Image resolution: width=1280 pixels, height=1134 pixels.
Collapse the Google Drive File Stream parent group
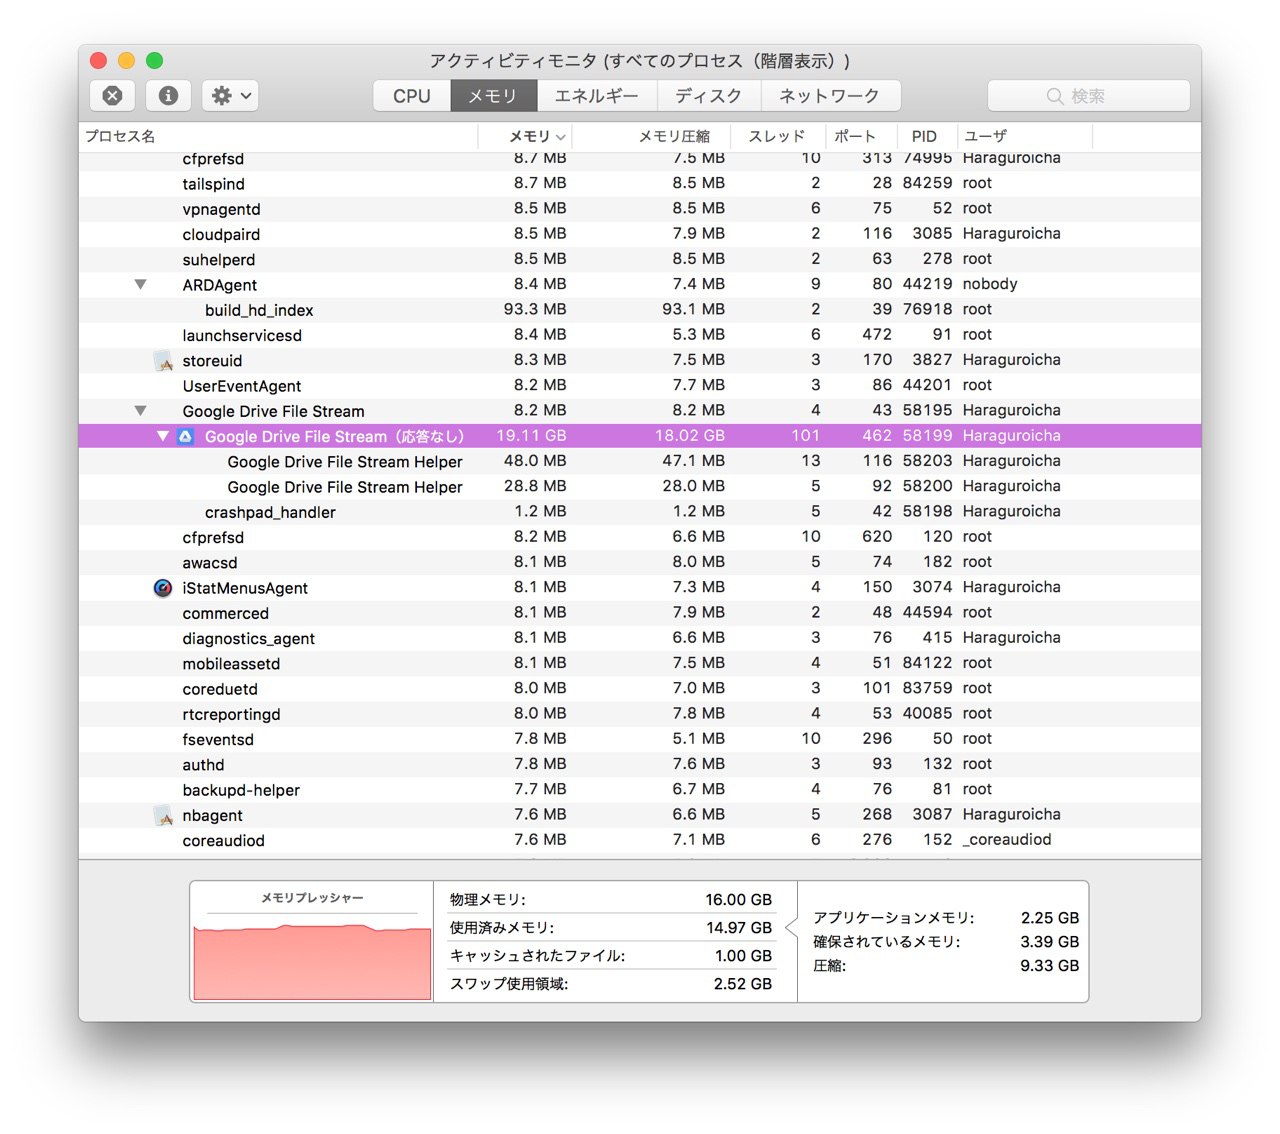click(x=141, y=411)
